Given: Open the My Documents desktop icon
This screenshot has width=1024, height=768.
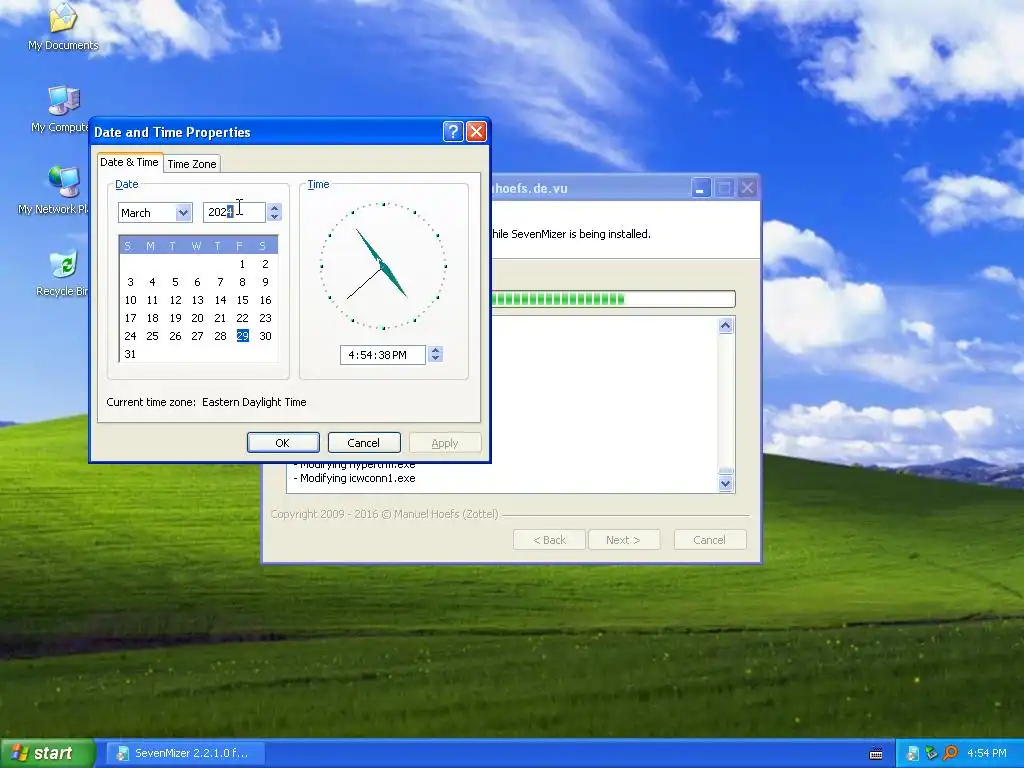Looking at the screenshot, I should tap(63, 26).
